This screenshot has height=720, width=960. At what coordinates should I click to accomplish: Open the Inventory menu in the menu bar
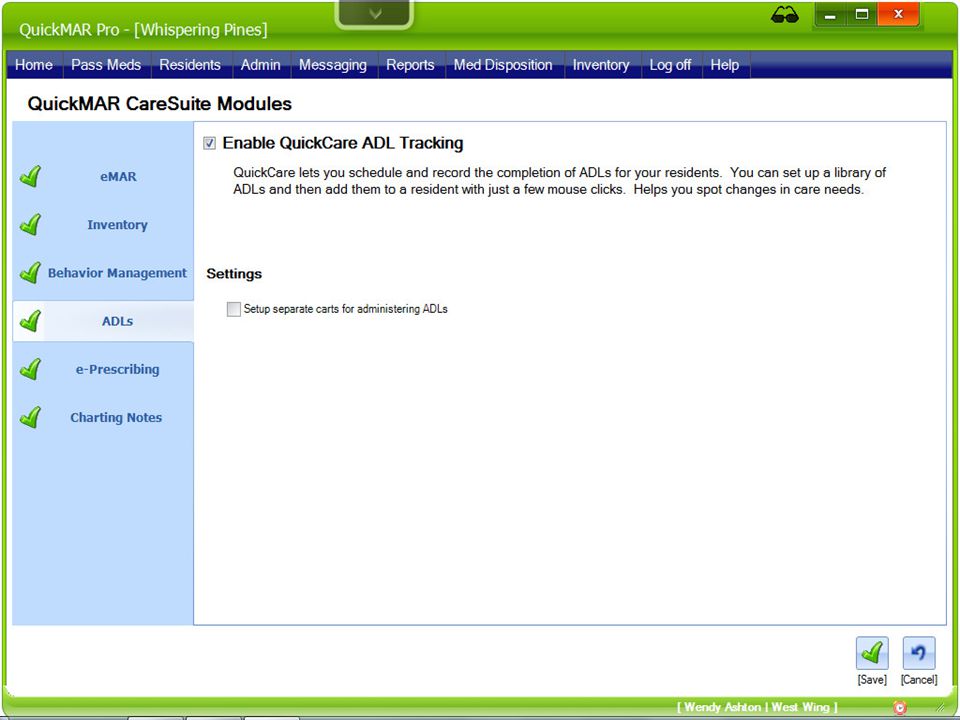point(601,65)
